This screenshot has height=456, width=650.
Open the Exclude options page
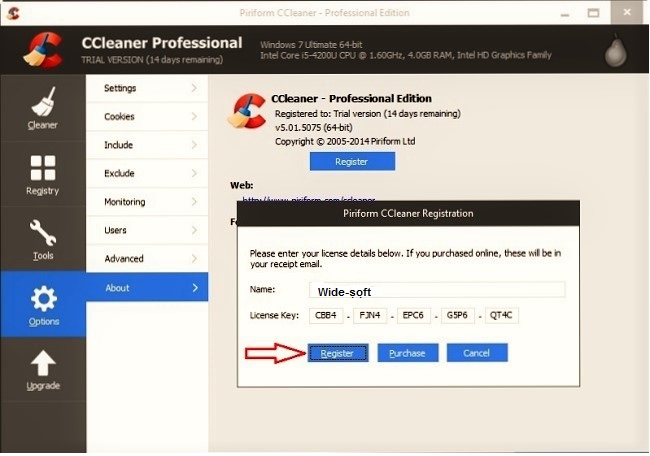coord(147,173)
